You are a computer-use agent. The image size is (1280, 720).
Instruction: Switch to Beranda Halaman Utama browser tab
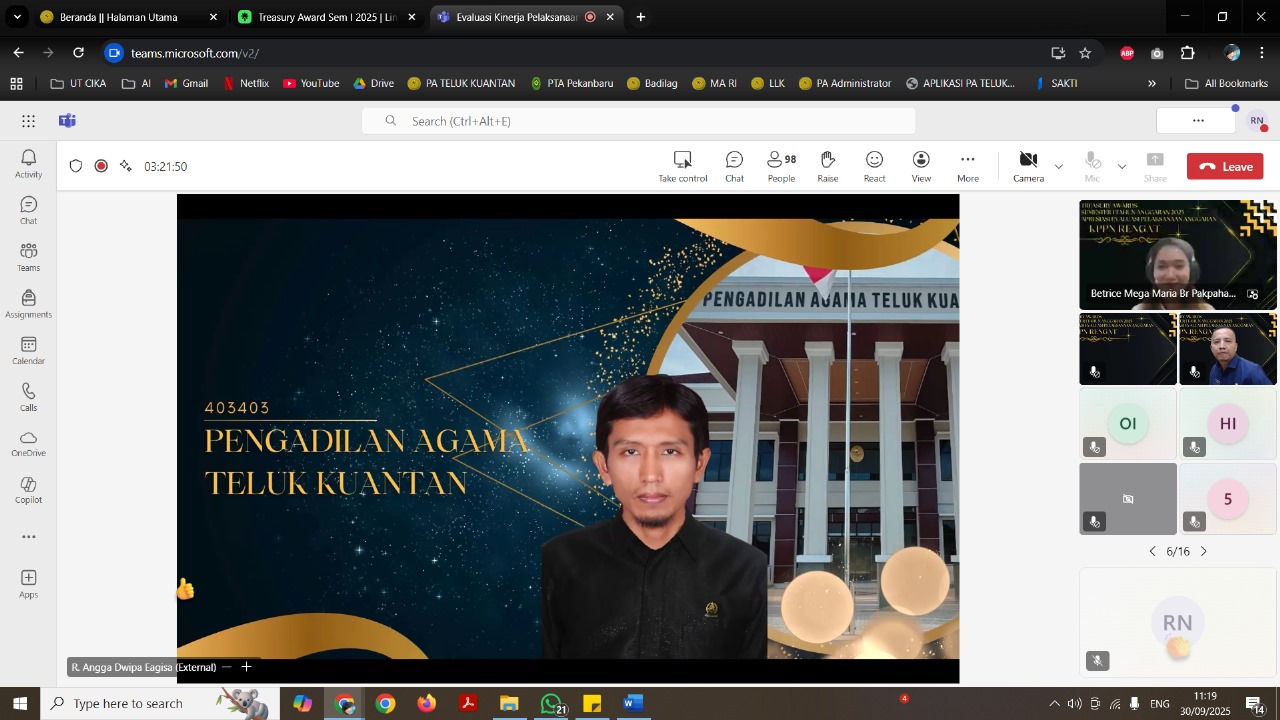(x=128, y=17)
